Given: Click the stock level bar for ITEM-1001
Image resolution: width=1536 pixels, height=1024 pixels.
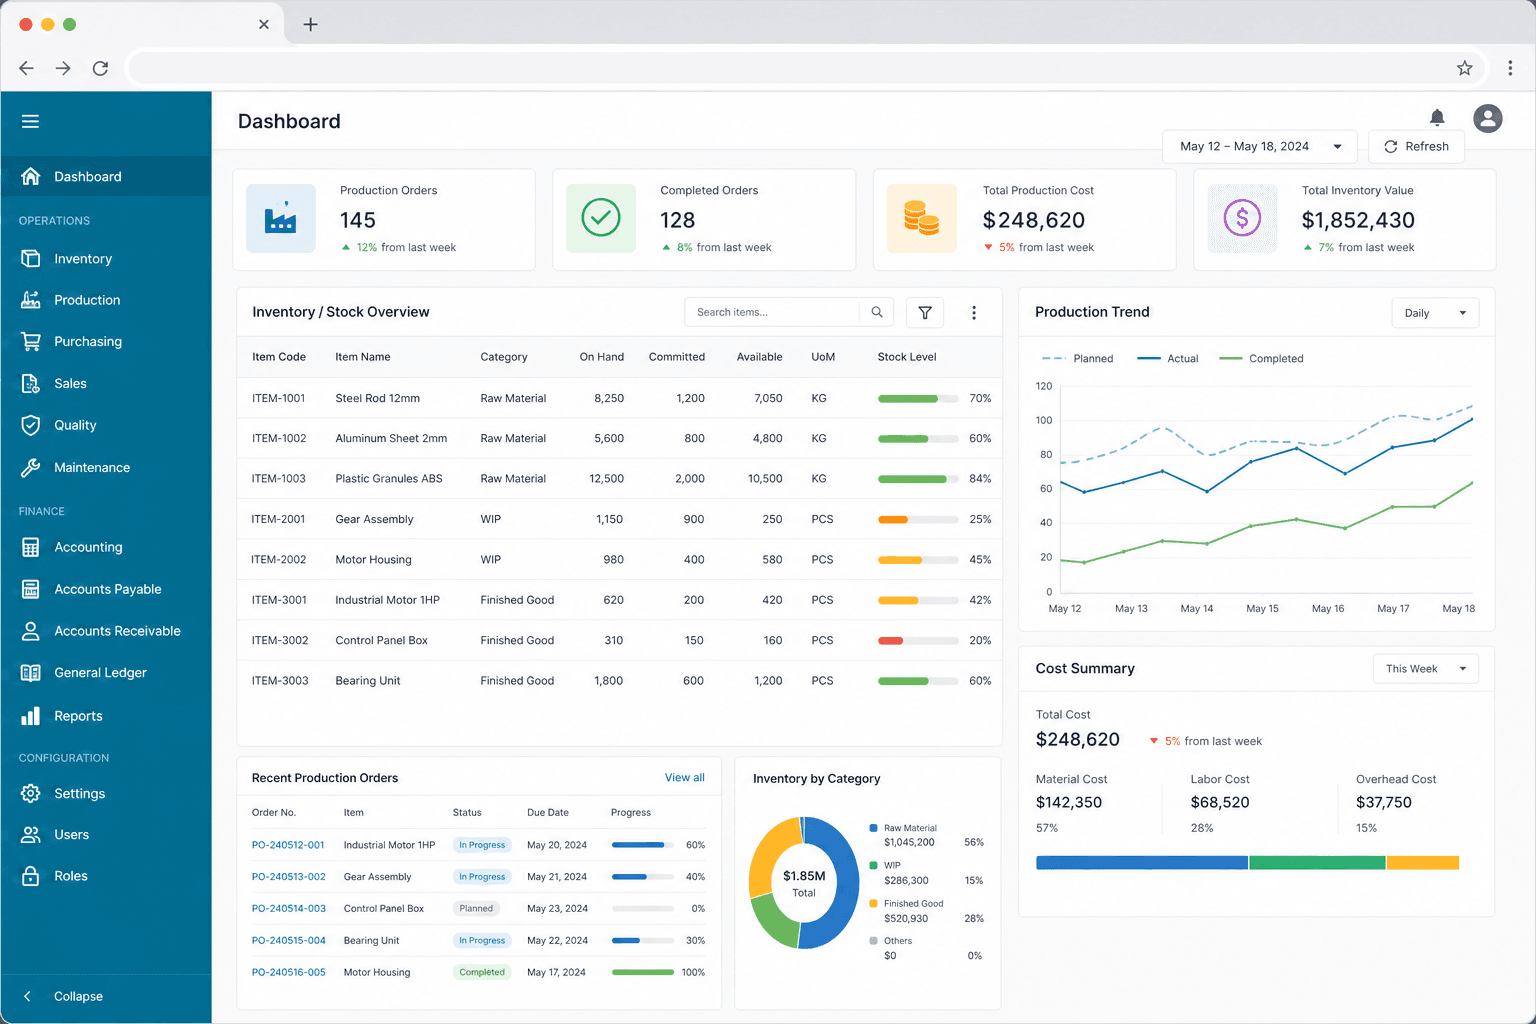Looking at the screenshot, I should click(x=918, y=399).
